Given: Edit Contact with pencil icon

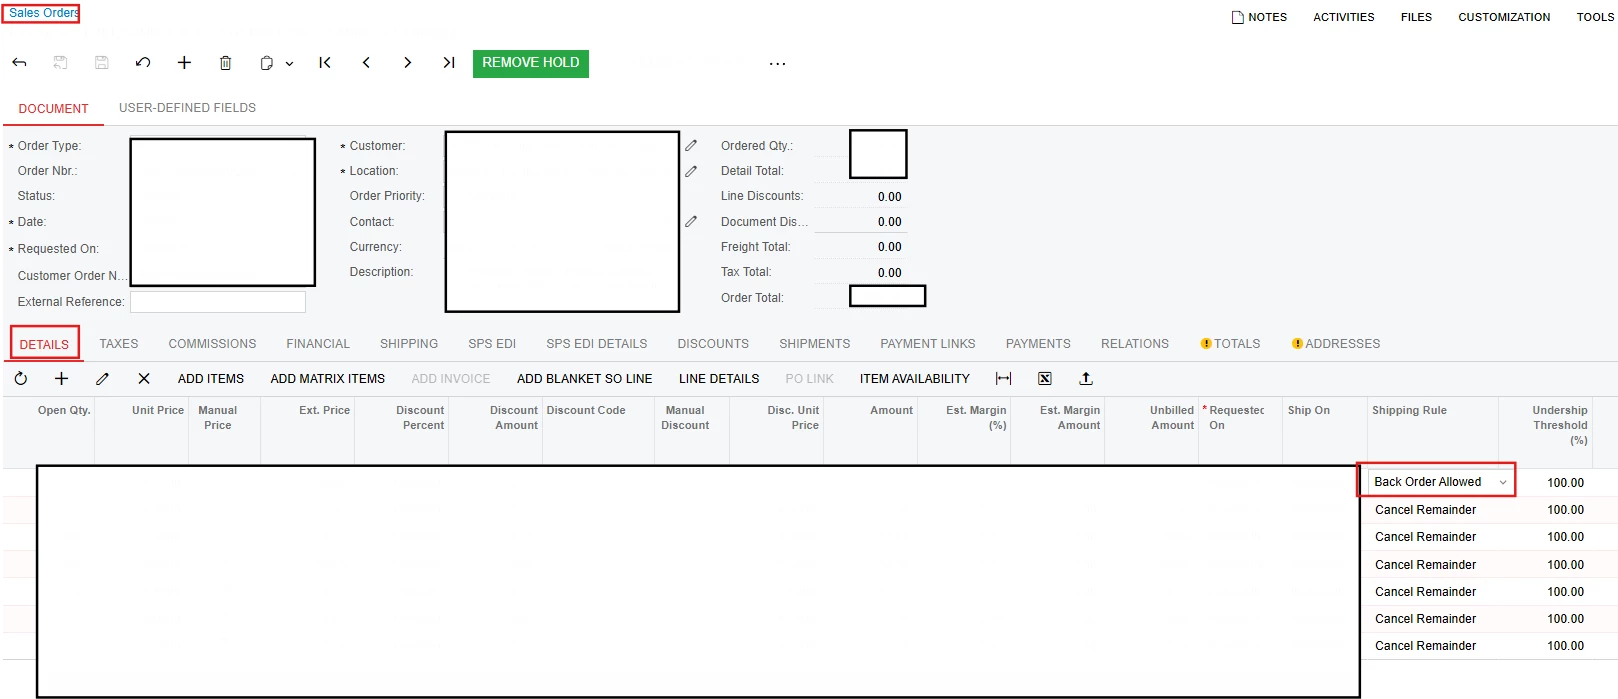Looking at the screenshot, I should coord(691,222).
